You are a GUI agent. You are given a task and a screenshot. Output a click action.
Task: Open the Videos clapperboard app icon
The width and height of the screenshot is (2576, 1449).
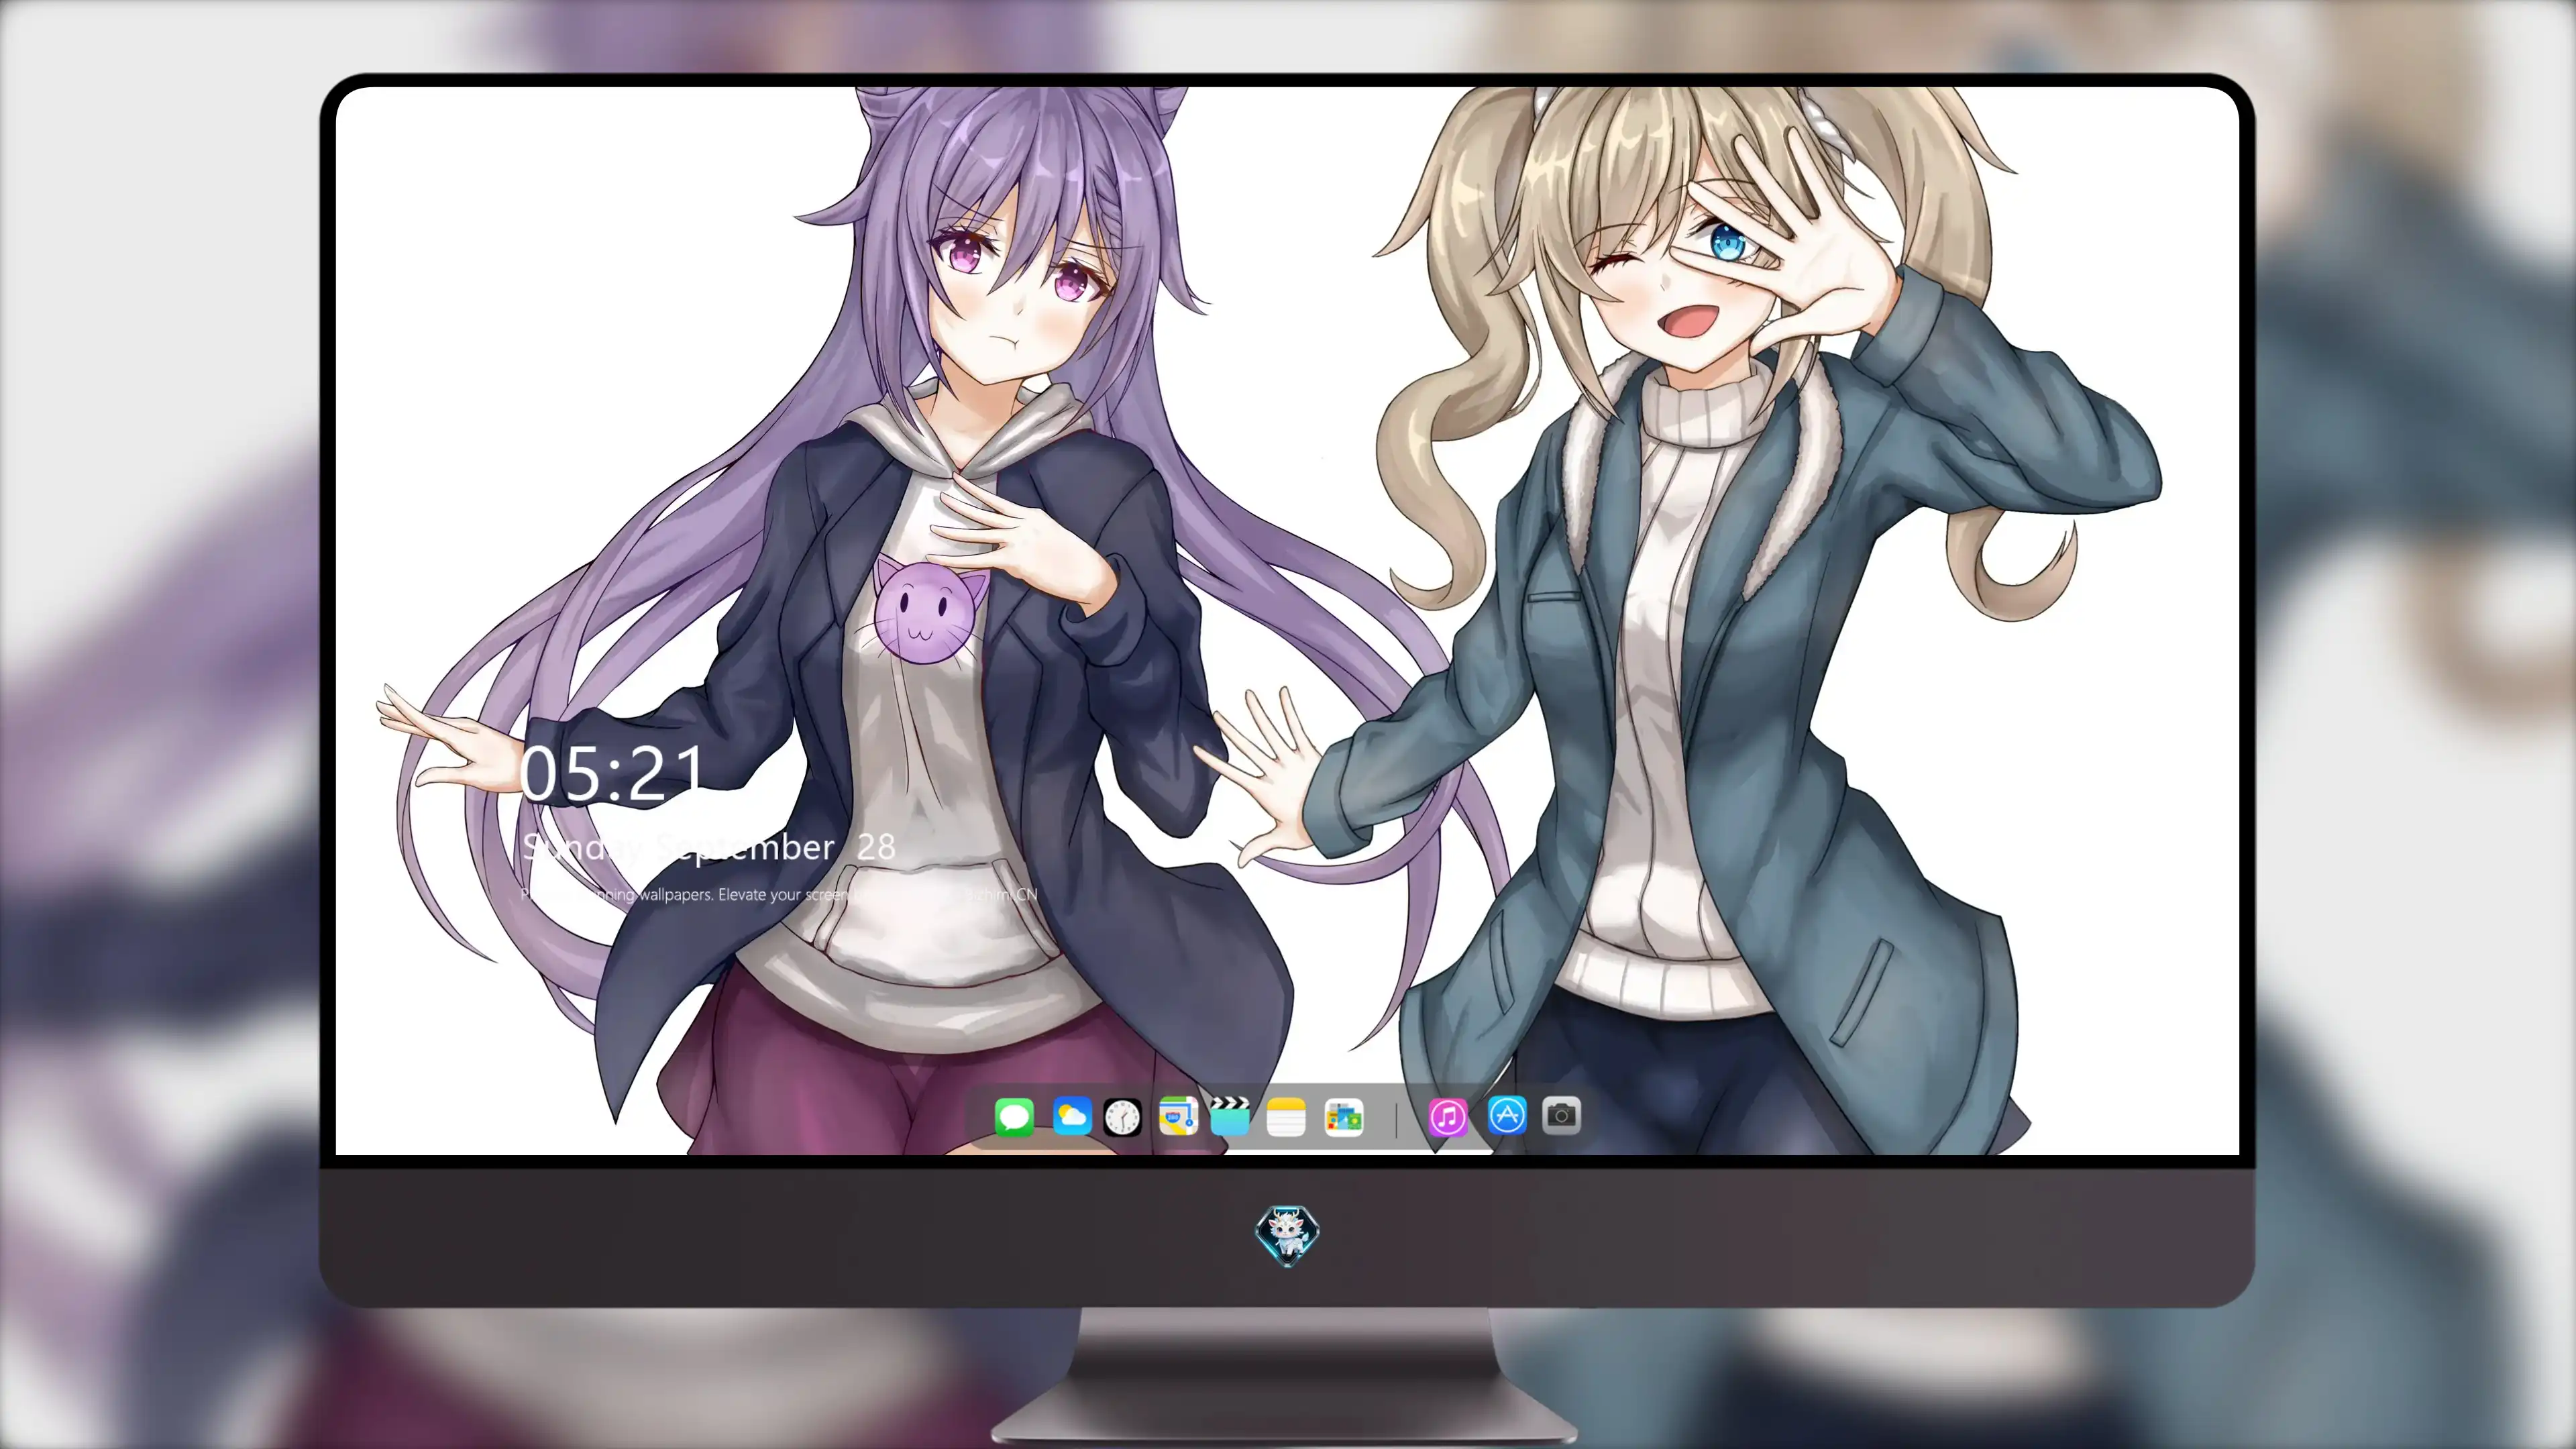pyautogui.click(x=1230, y=1116)
